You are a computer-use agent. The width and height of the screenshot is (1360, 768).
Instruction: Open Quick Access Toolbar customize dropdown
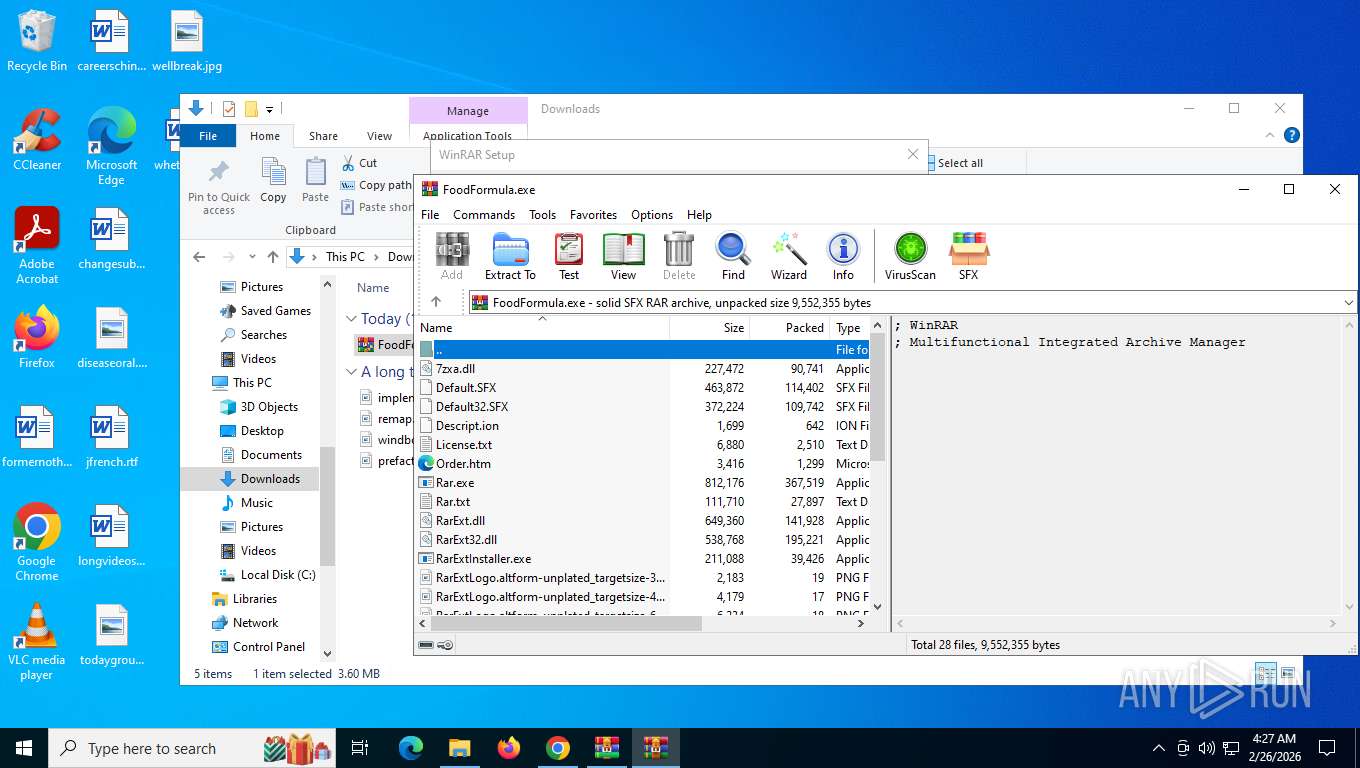coord(269,109)
